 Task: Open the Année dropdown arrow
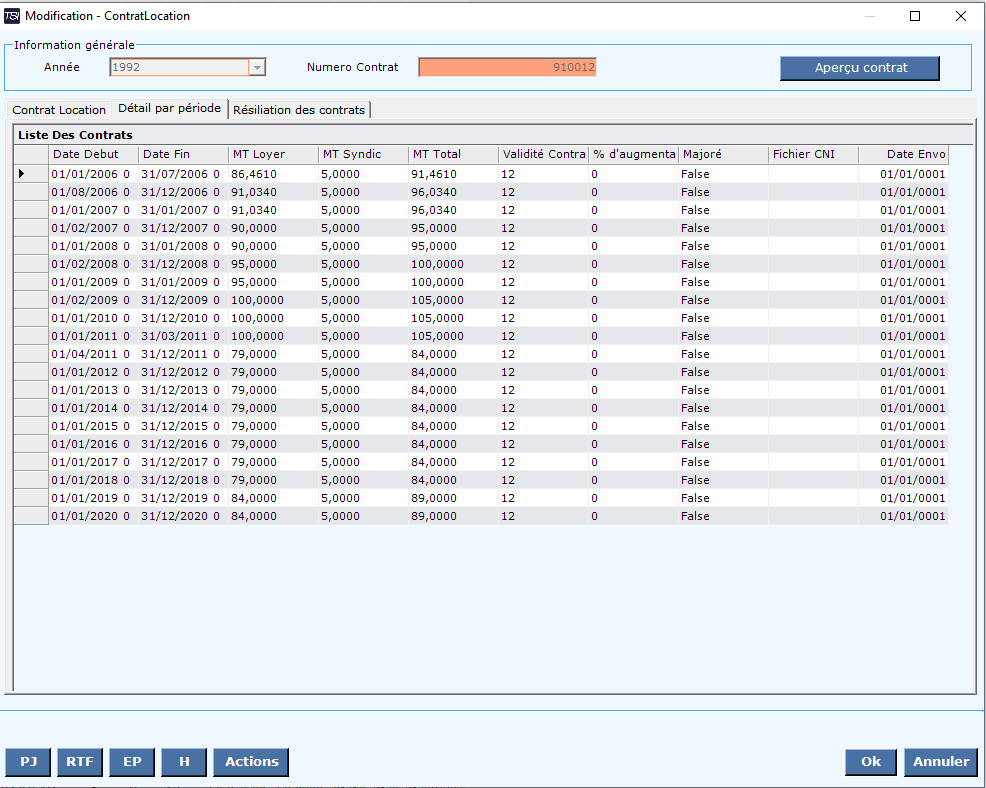[257, 67]
